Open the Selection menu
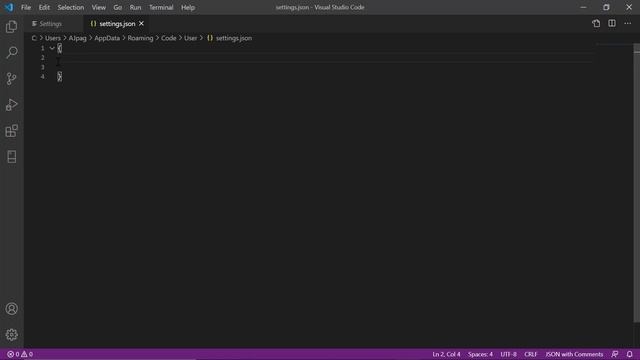Image resolution: width=640 pixels, height=360 pixels. tap(71, 7)
